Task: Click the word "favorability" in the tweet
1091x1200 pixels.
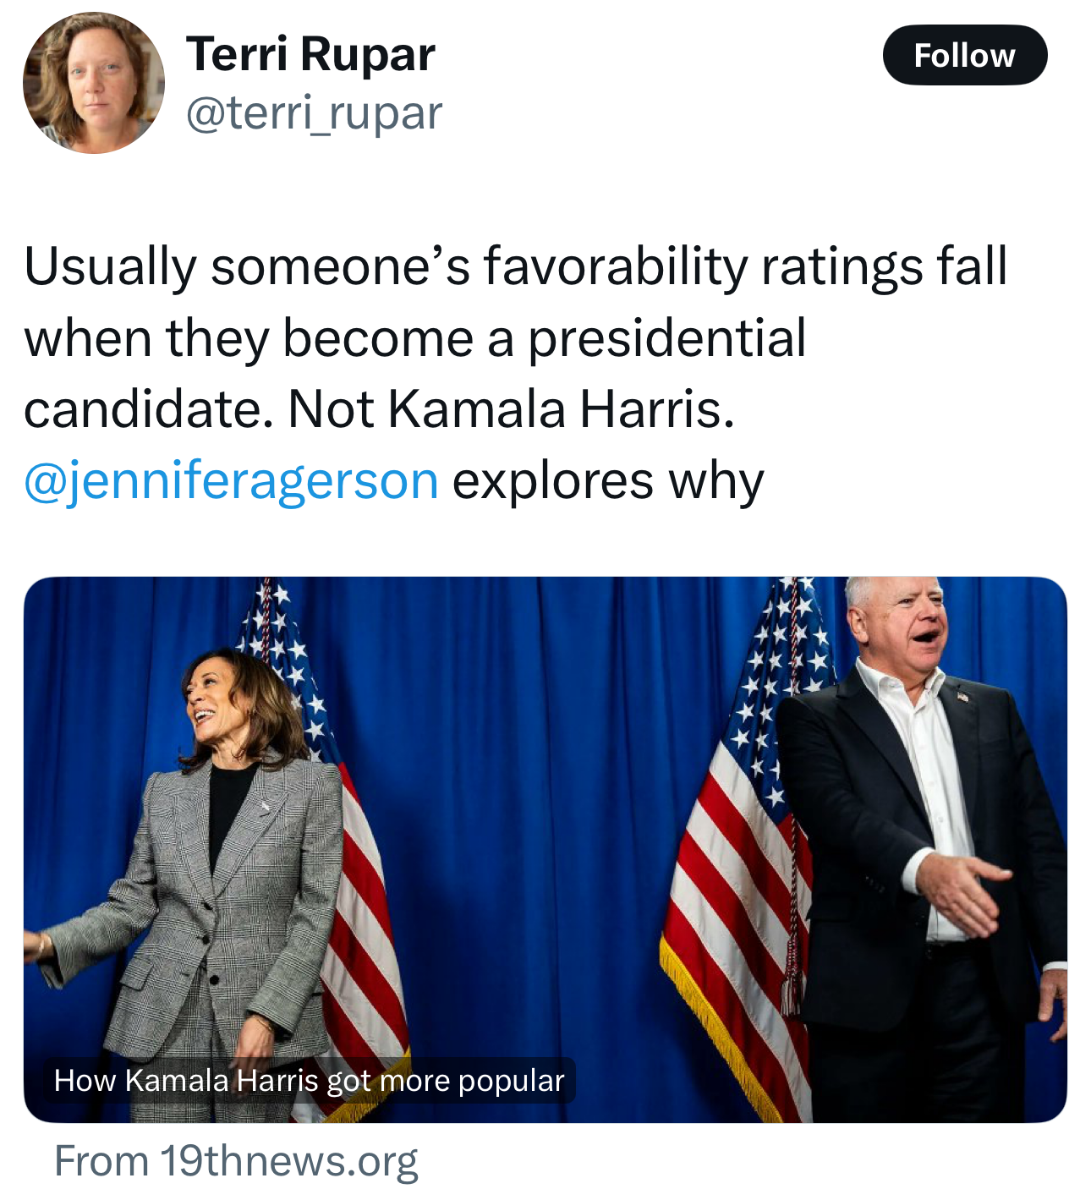Action: click(x=615, y=266)
